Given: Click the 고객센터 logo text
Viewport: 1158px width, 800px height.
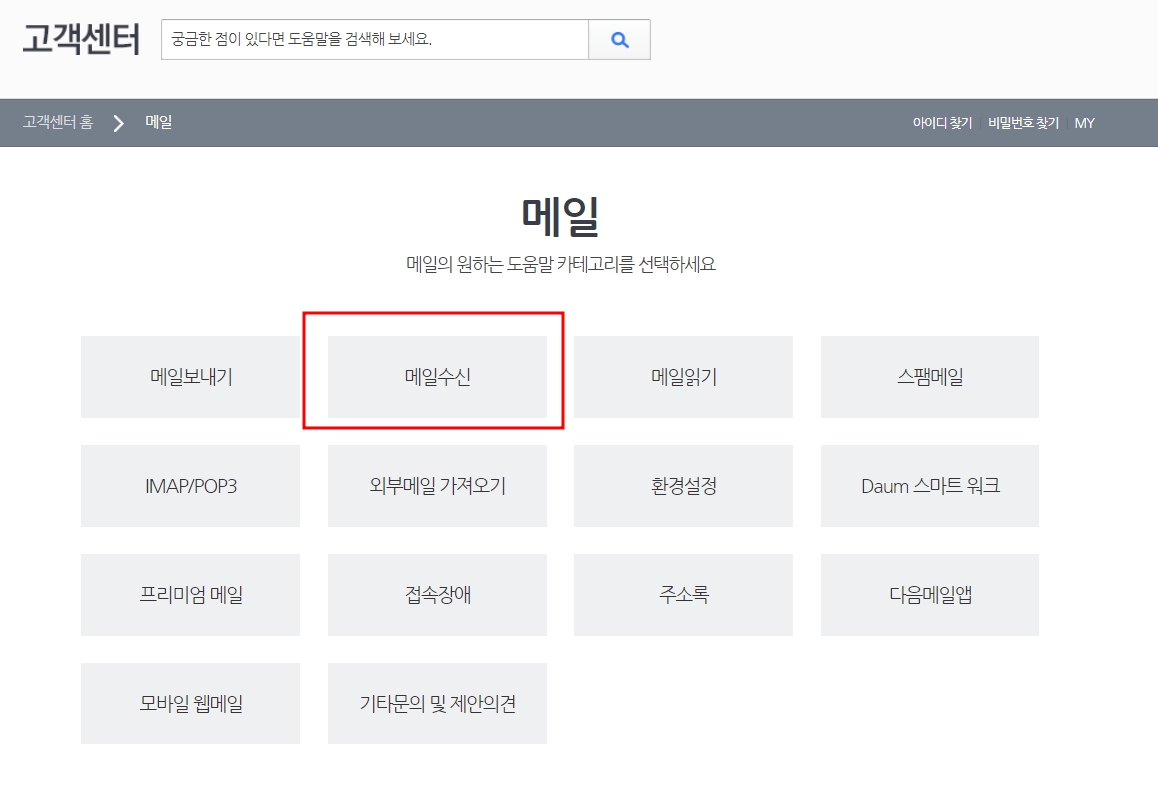Looking at the screenshot, I should pyautogui.click(x=80, y=40).
